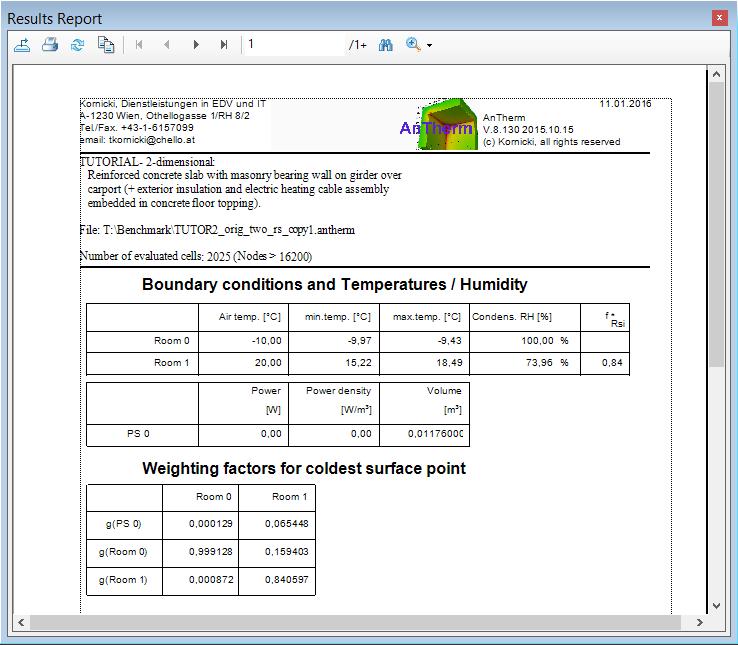
Task: Click the 'TUTORIAL- 2-dimensional:' title line
Action: 147,162
